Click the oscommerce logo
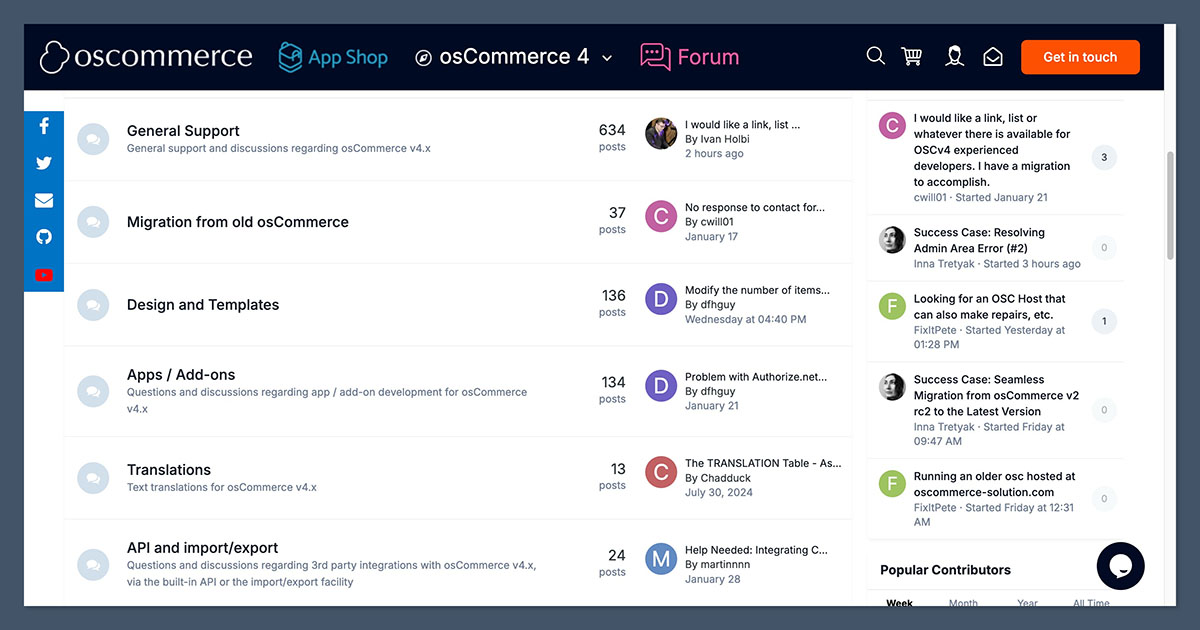The width and height of the screenshot is (1200, 630). (146, 57)
